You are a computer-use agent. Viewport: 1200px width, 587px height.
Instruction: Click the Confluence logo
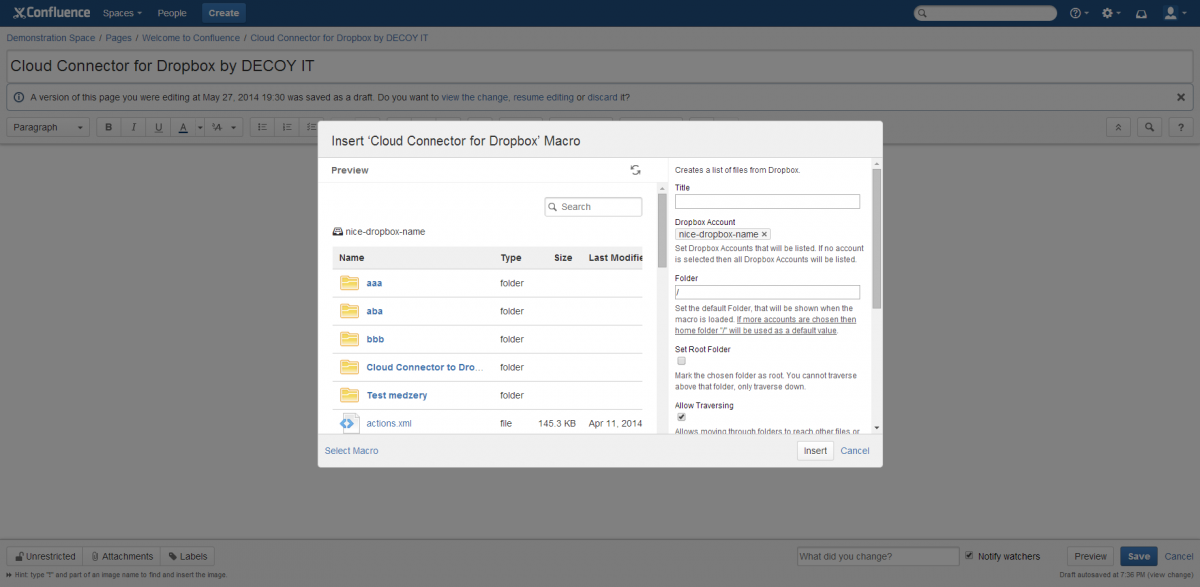(x=52, y=13)
